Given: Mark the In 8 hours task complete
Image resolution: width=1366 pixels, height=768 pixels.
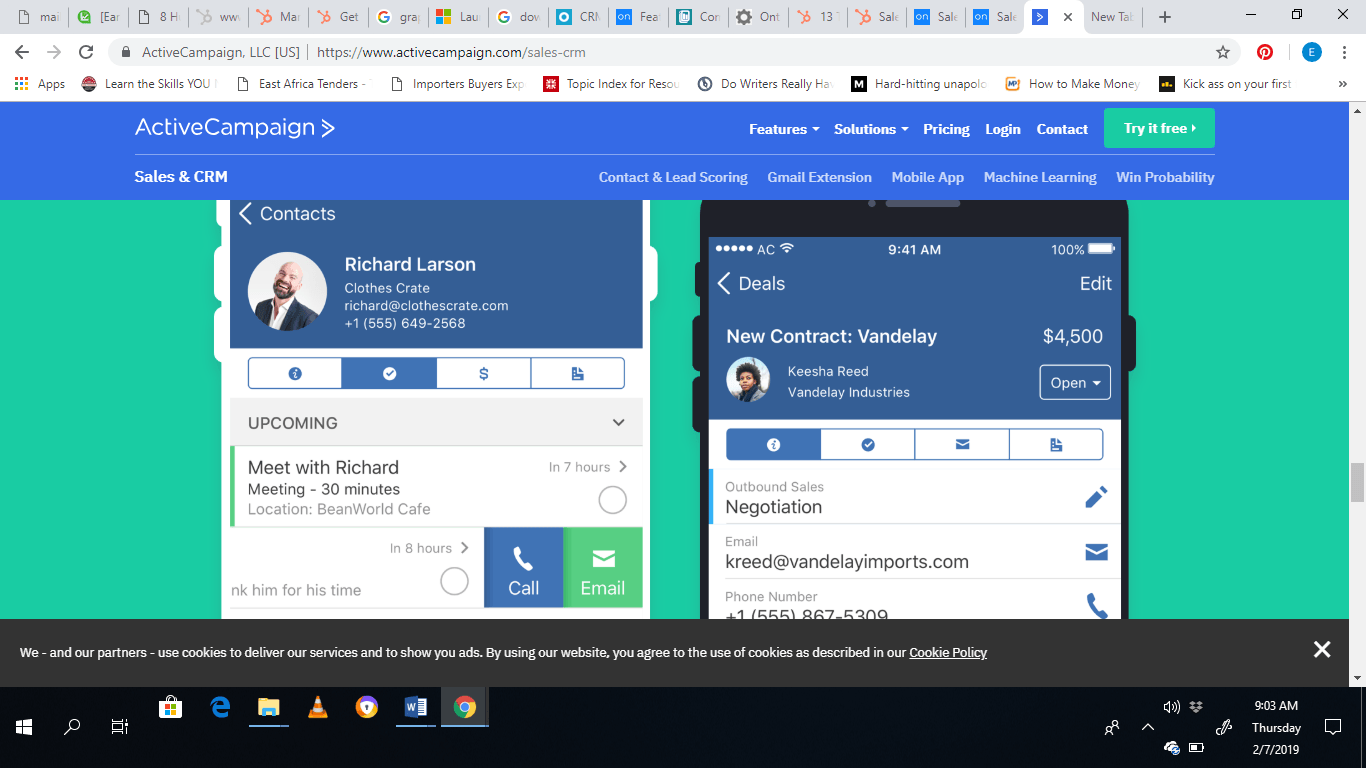Looking at the screenshot, I should tap(454, 581).
